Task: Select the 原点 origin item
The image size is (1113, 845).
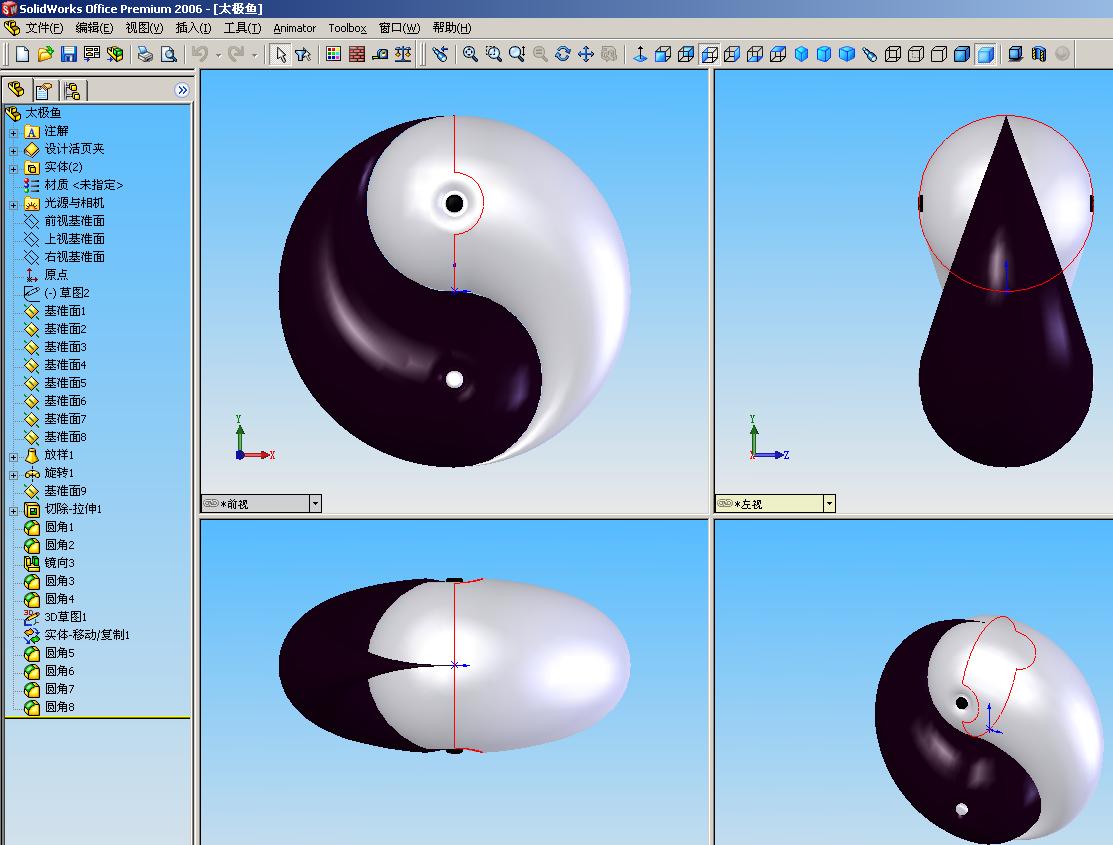Action: click(56, 275)
